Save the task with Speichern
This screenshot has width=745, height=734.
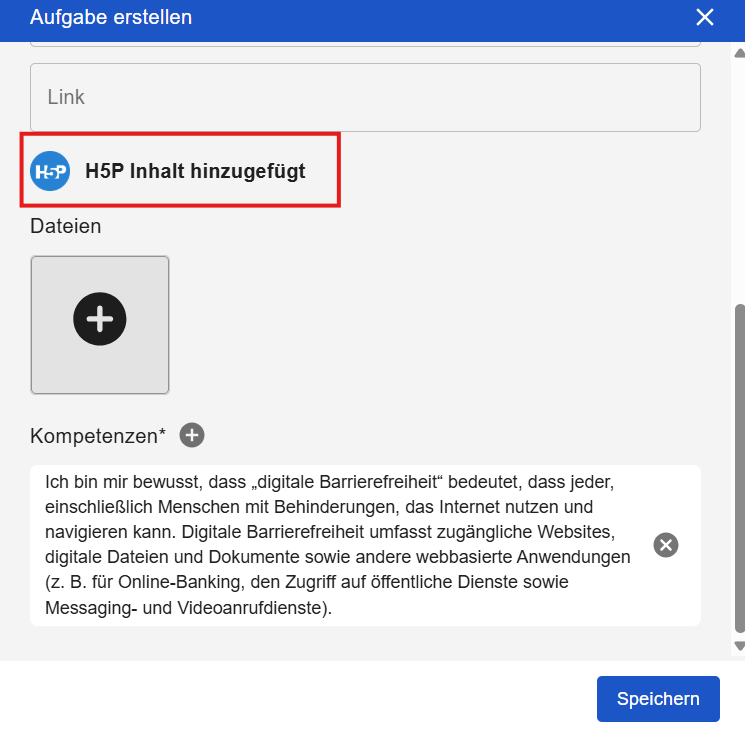[657, 698]
